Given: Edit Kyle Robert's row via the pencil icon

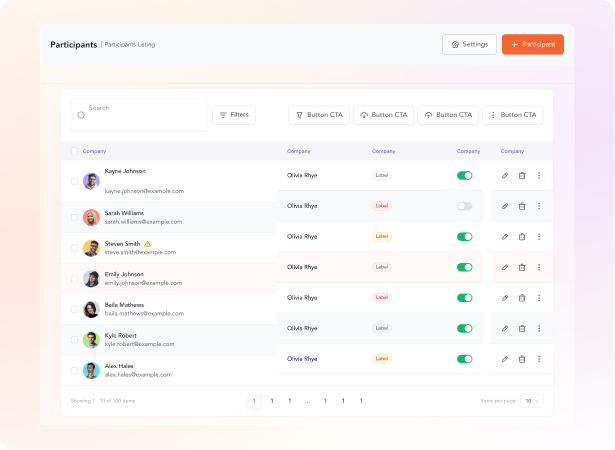Looking at the screenshot, I should pyautogui.click(x=505, y=328).
